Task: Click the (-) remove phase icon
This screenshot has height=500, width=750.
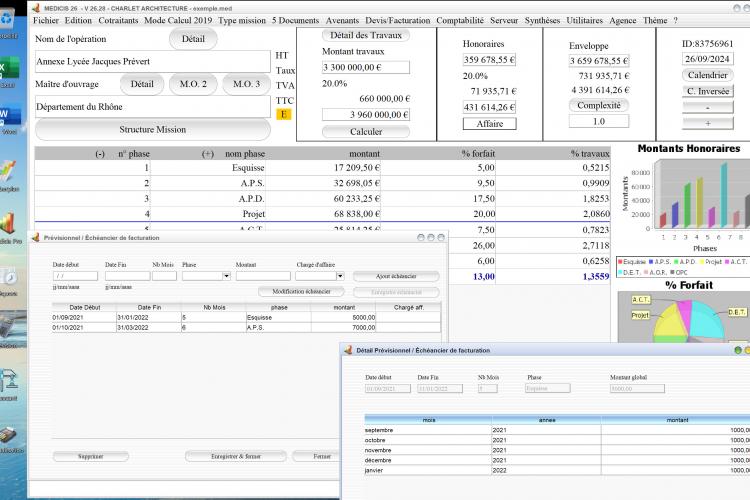Action: tap(99, 154)
